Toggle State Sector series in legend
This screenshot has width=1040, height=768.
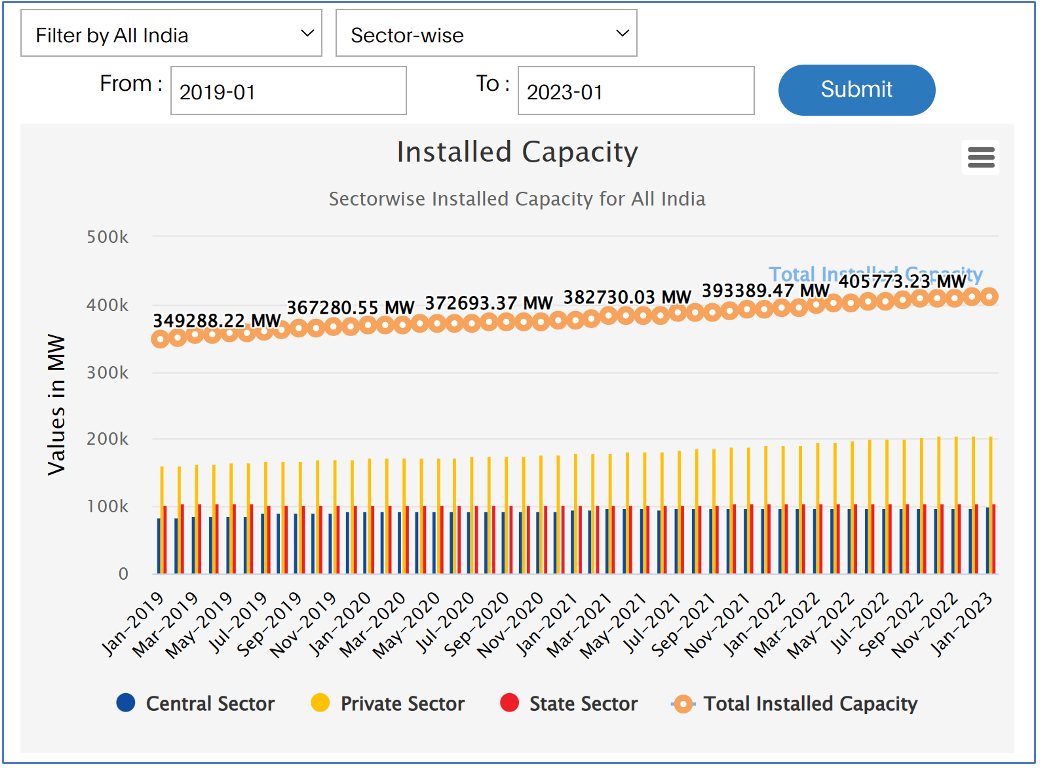coord(583,704)
